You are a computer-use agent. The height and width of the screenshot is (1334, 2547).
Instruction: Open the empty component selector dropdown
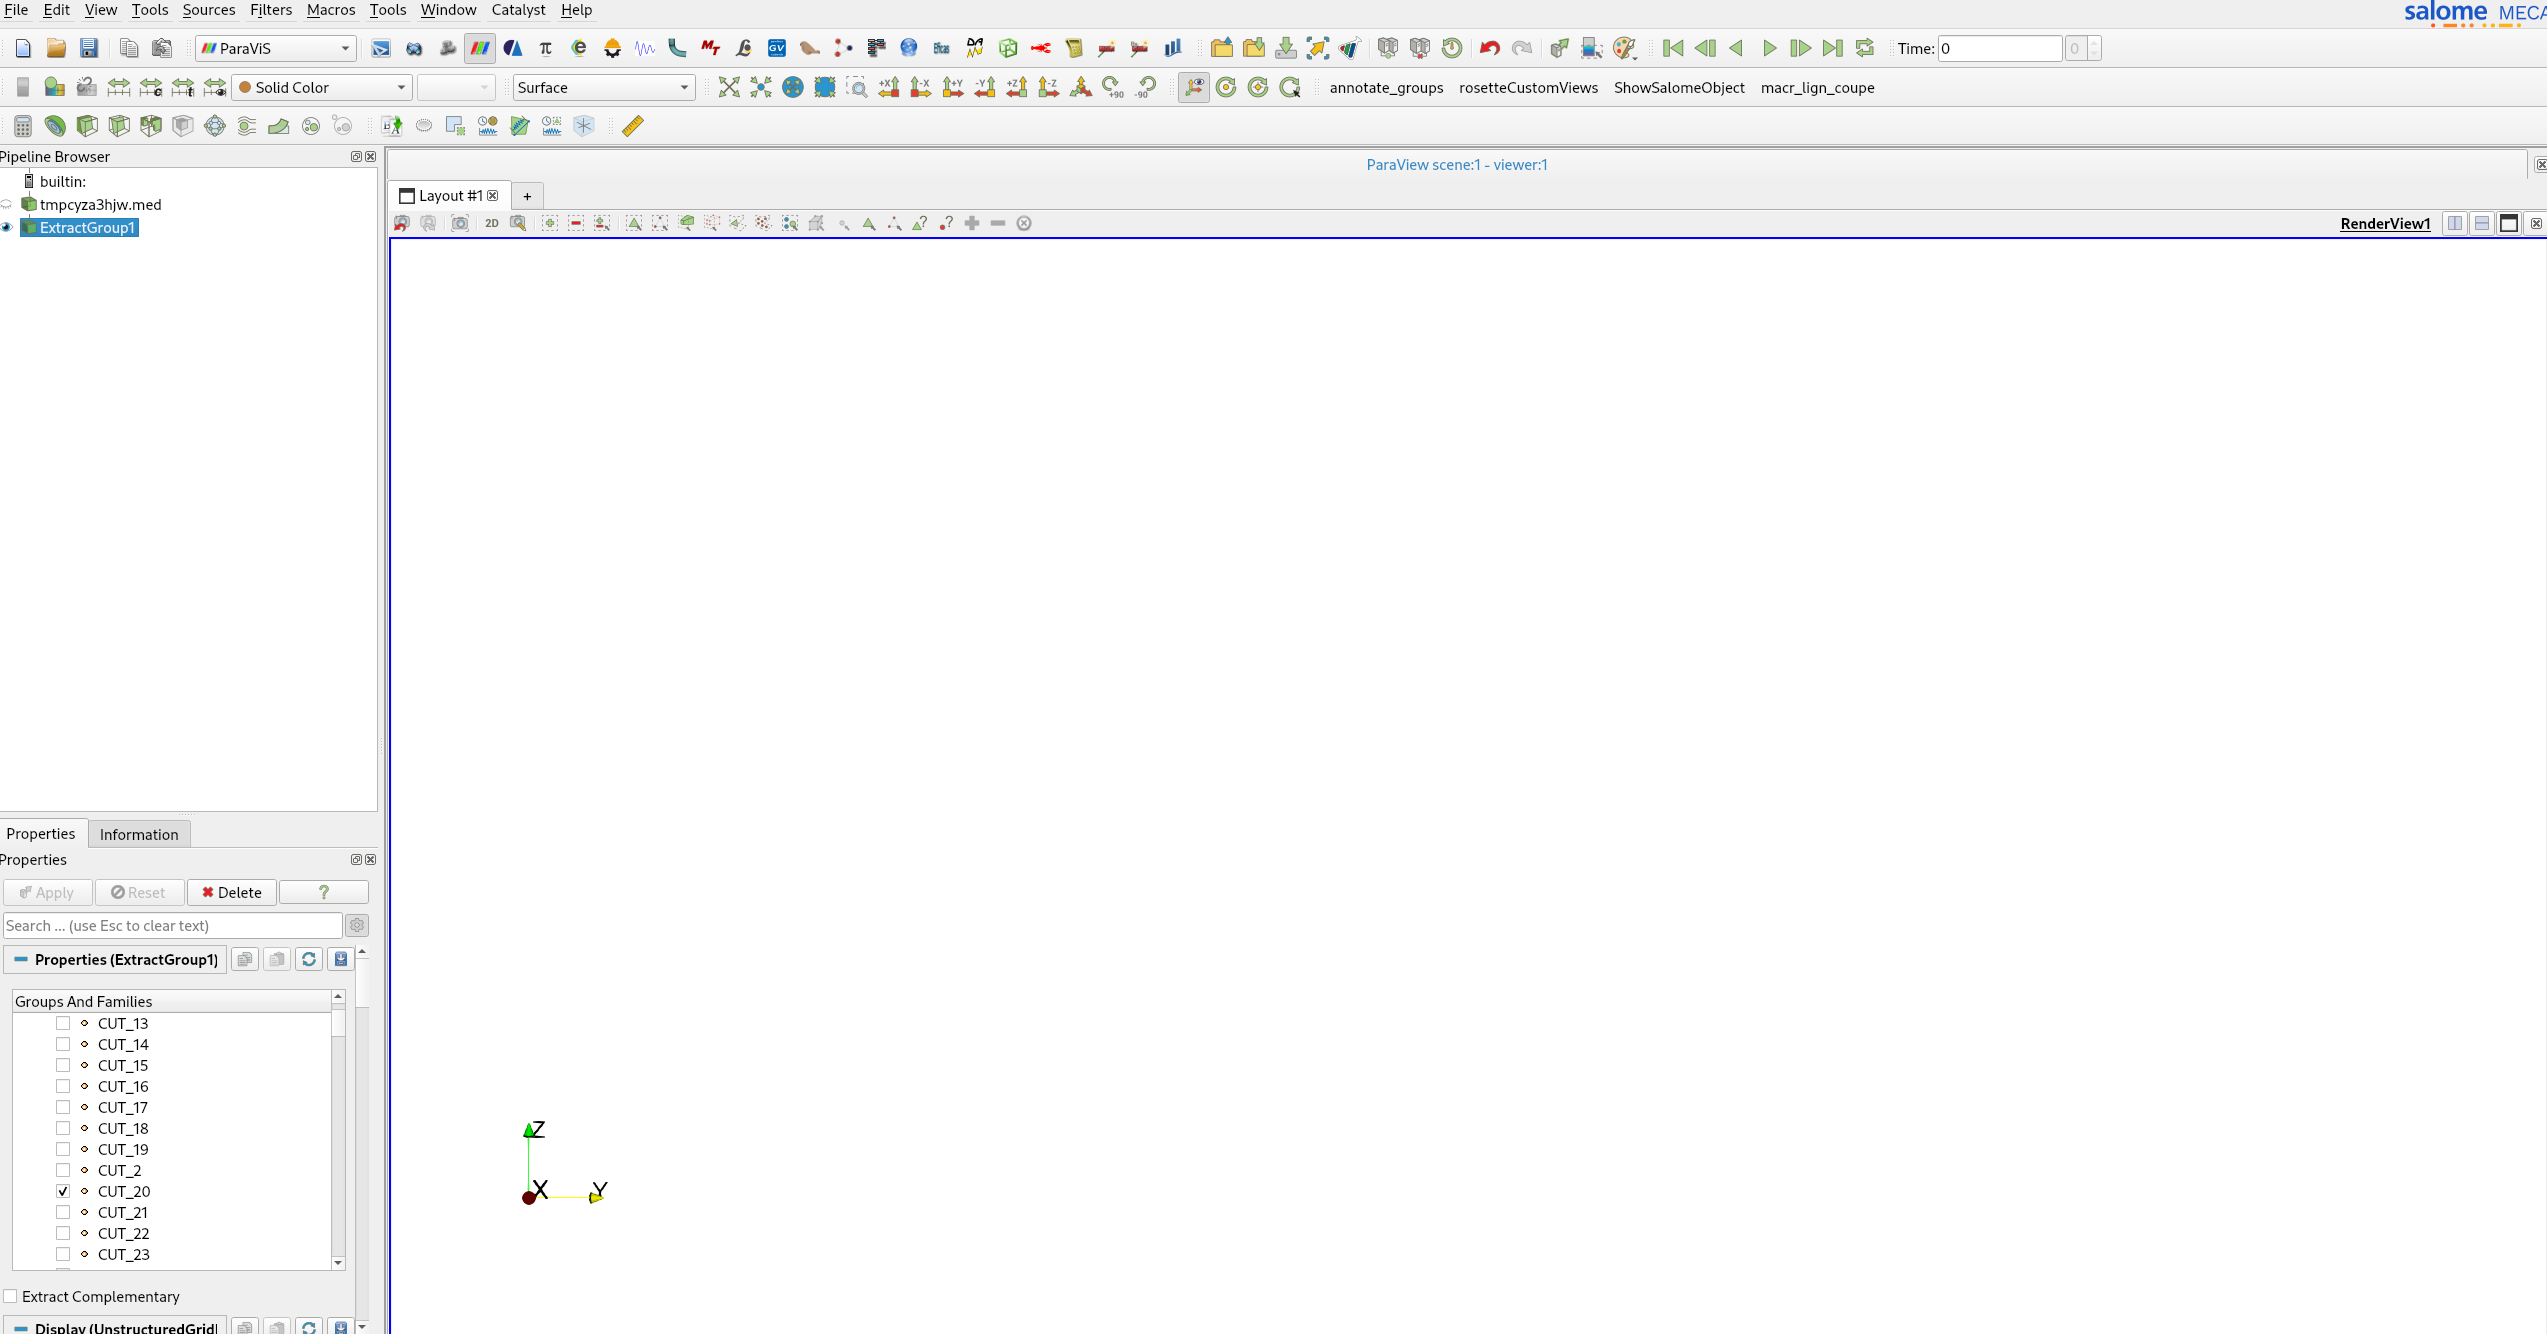(x=456, y=87)
